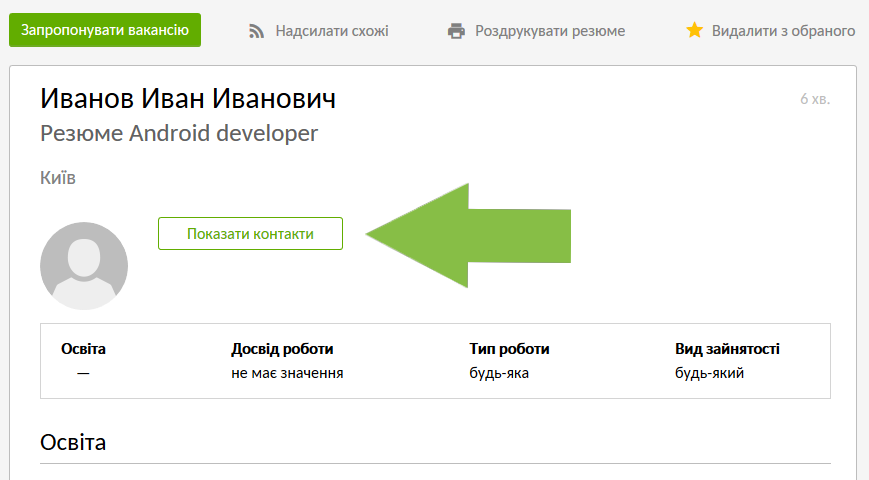Select the будь-який value

click(709, 373)
